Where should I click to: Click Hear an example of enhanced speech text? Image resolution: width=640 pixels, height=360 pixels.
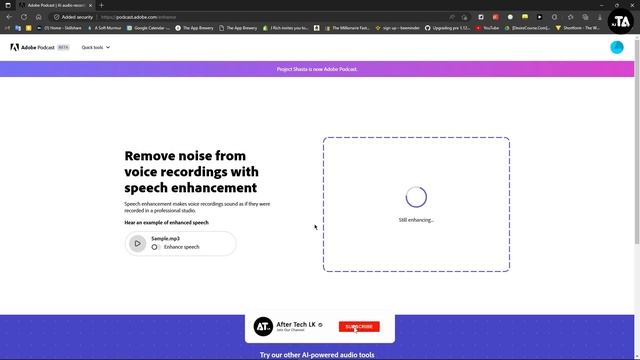(167, 222)
